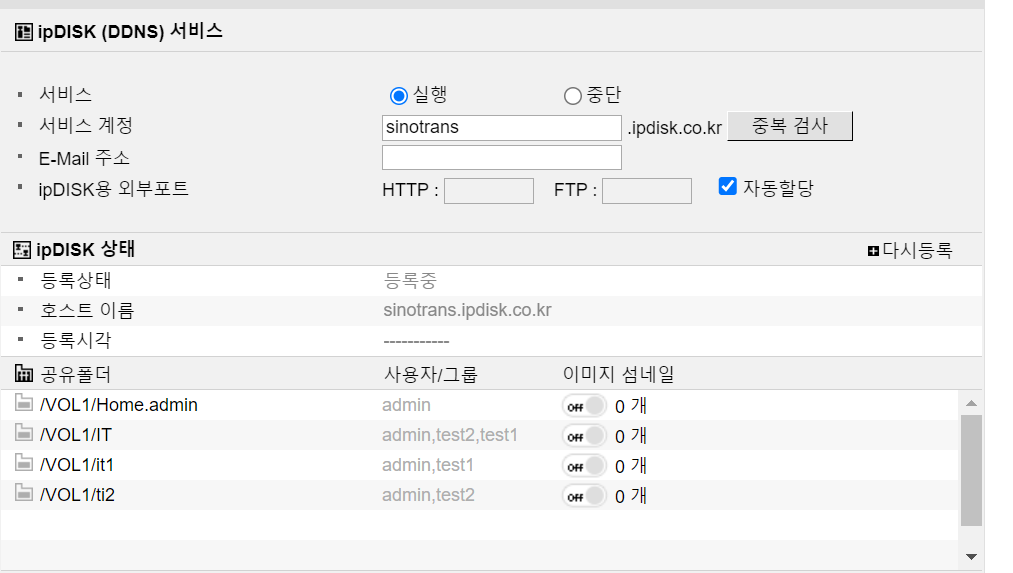Click the 호스트 이름 label
The image size is (1013, 573).
87,311
